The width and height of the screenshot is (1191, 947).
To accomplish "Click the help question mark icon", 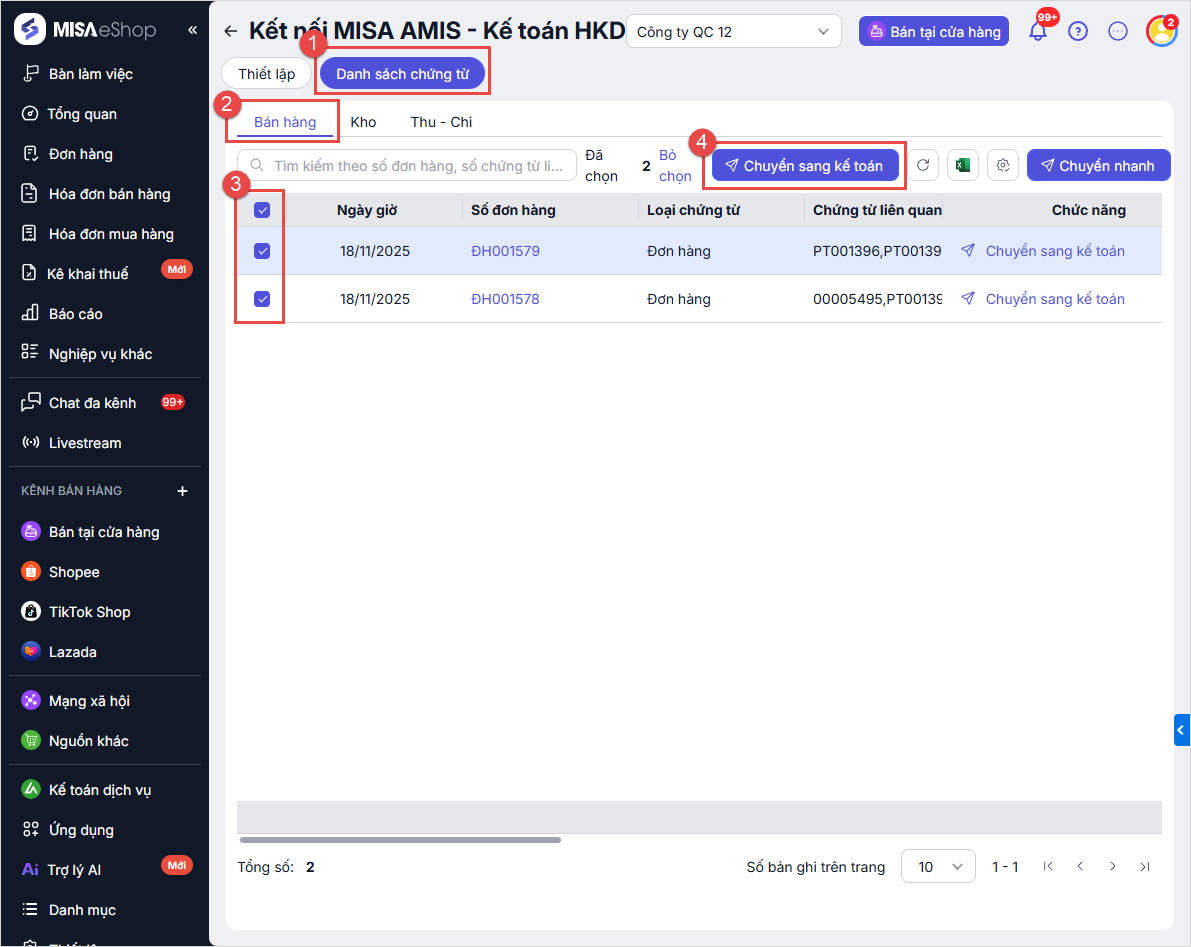I will [x=1077, y=31].
